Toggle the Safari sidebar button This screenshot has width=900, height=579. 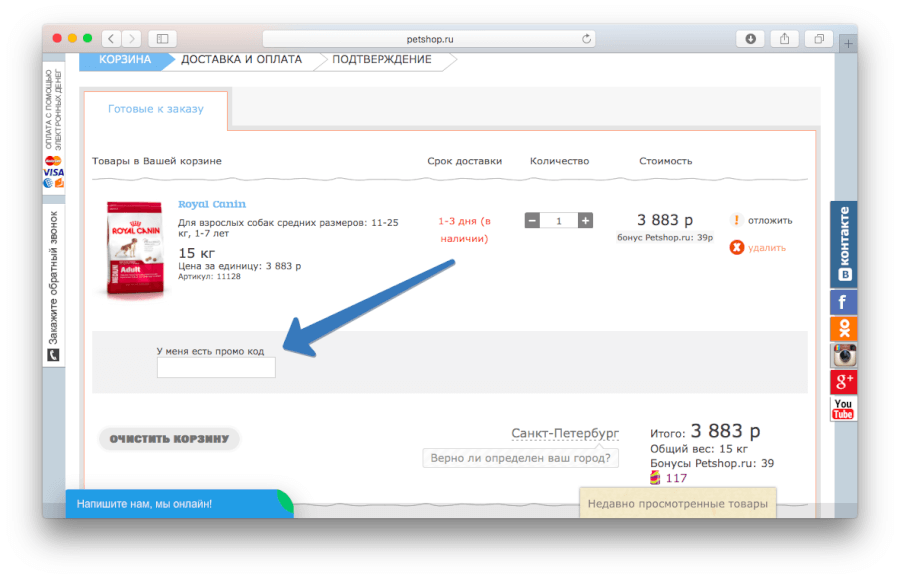pos(162,39)
